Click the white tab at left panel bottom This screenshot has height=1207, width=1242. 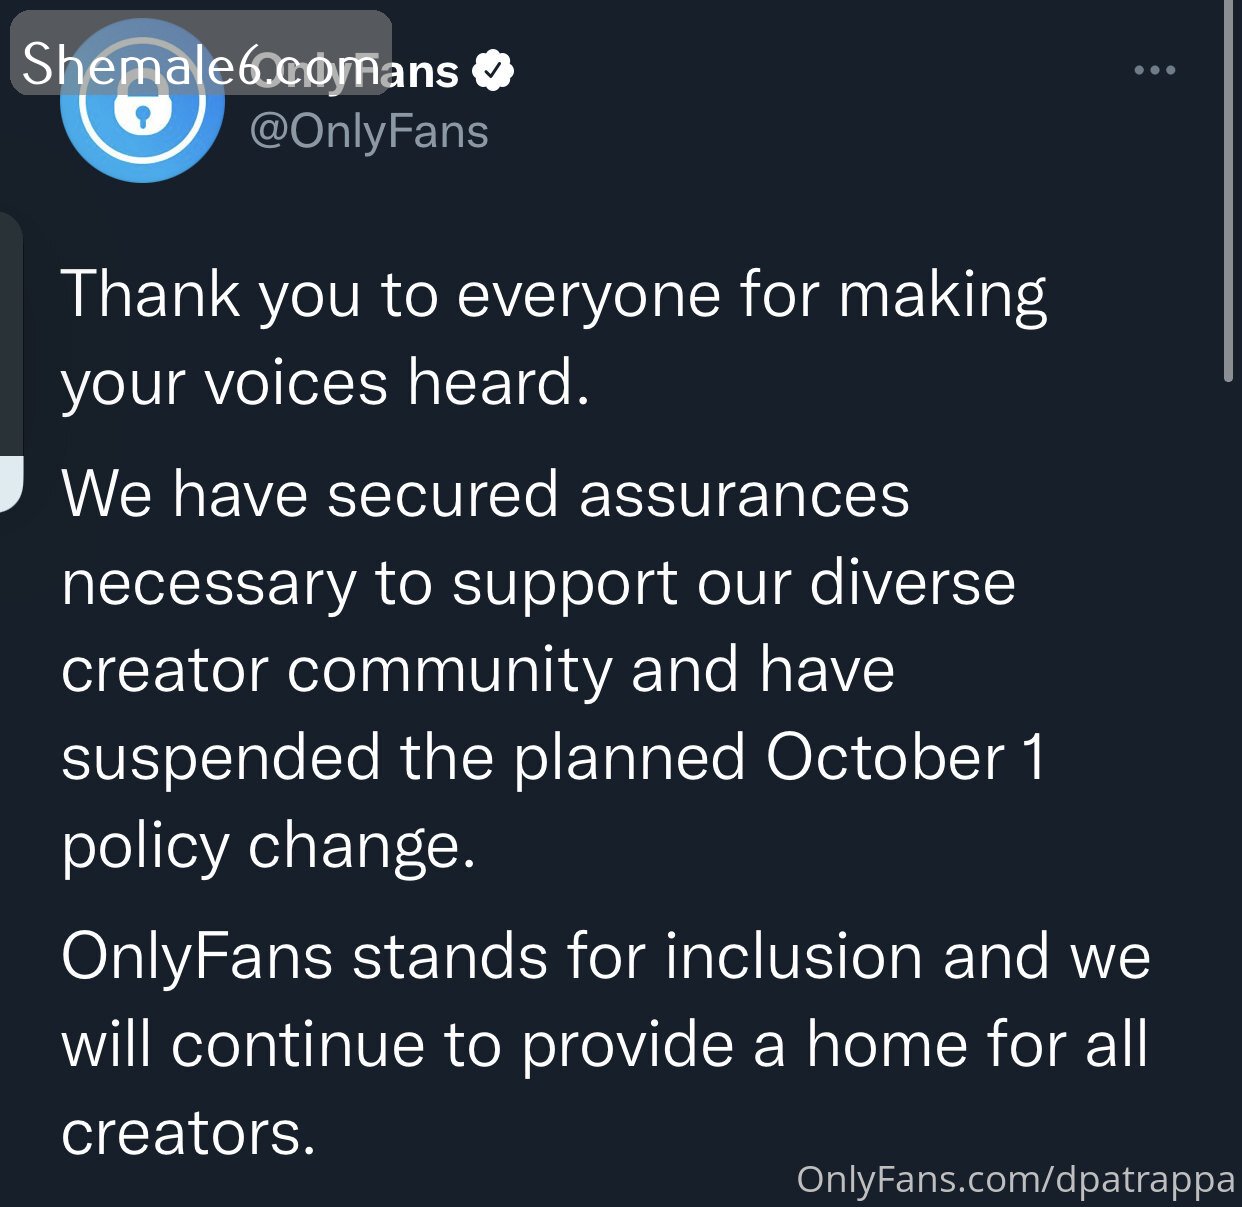11,484
